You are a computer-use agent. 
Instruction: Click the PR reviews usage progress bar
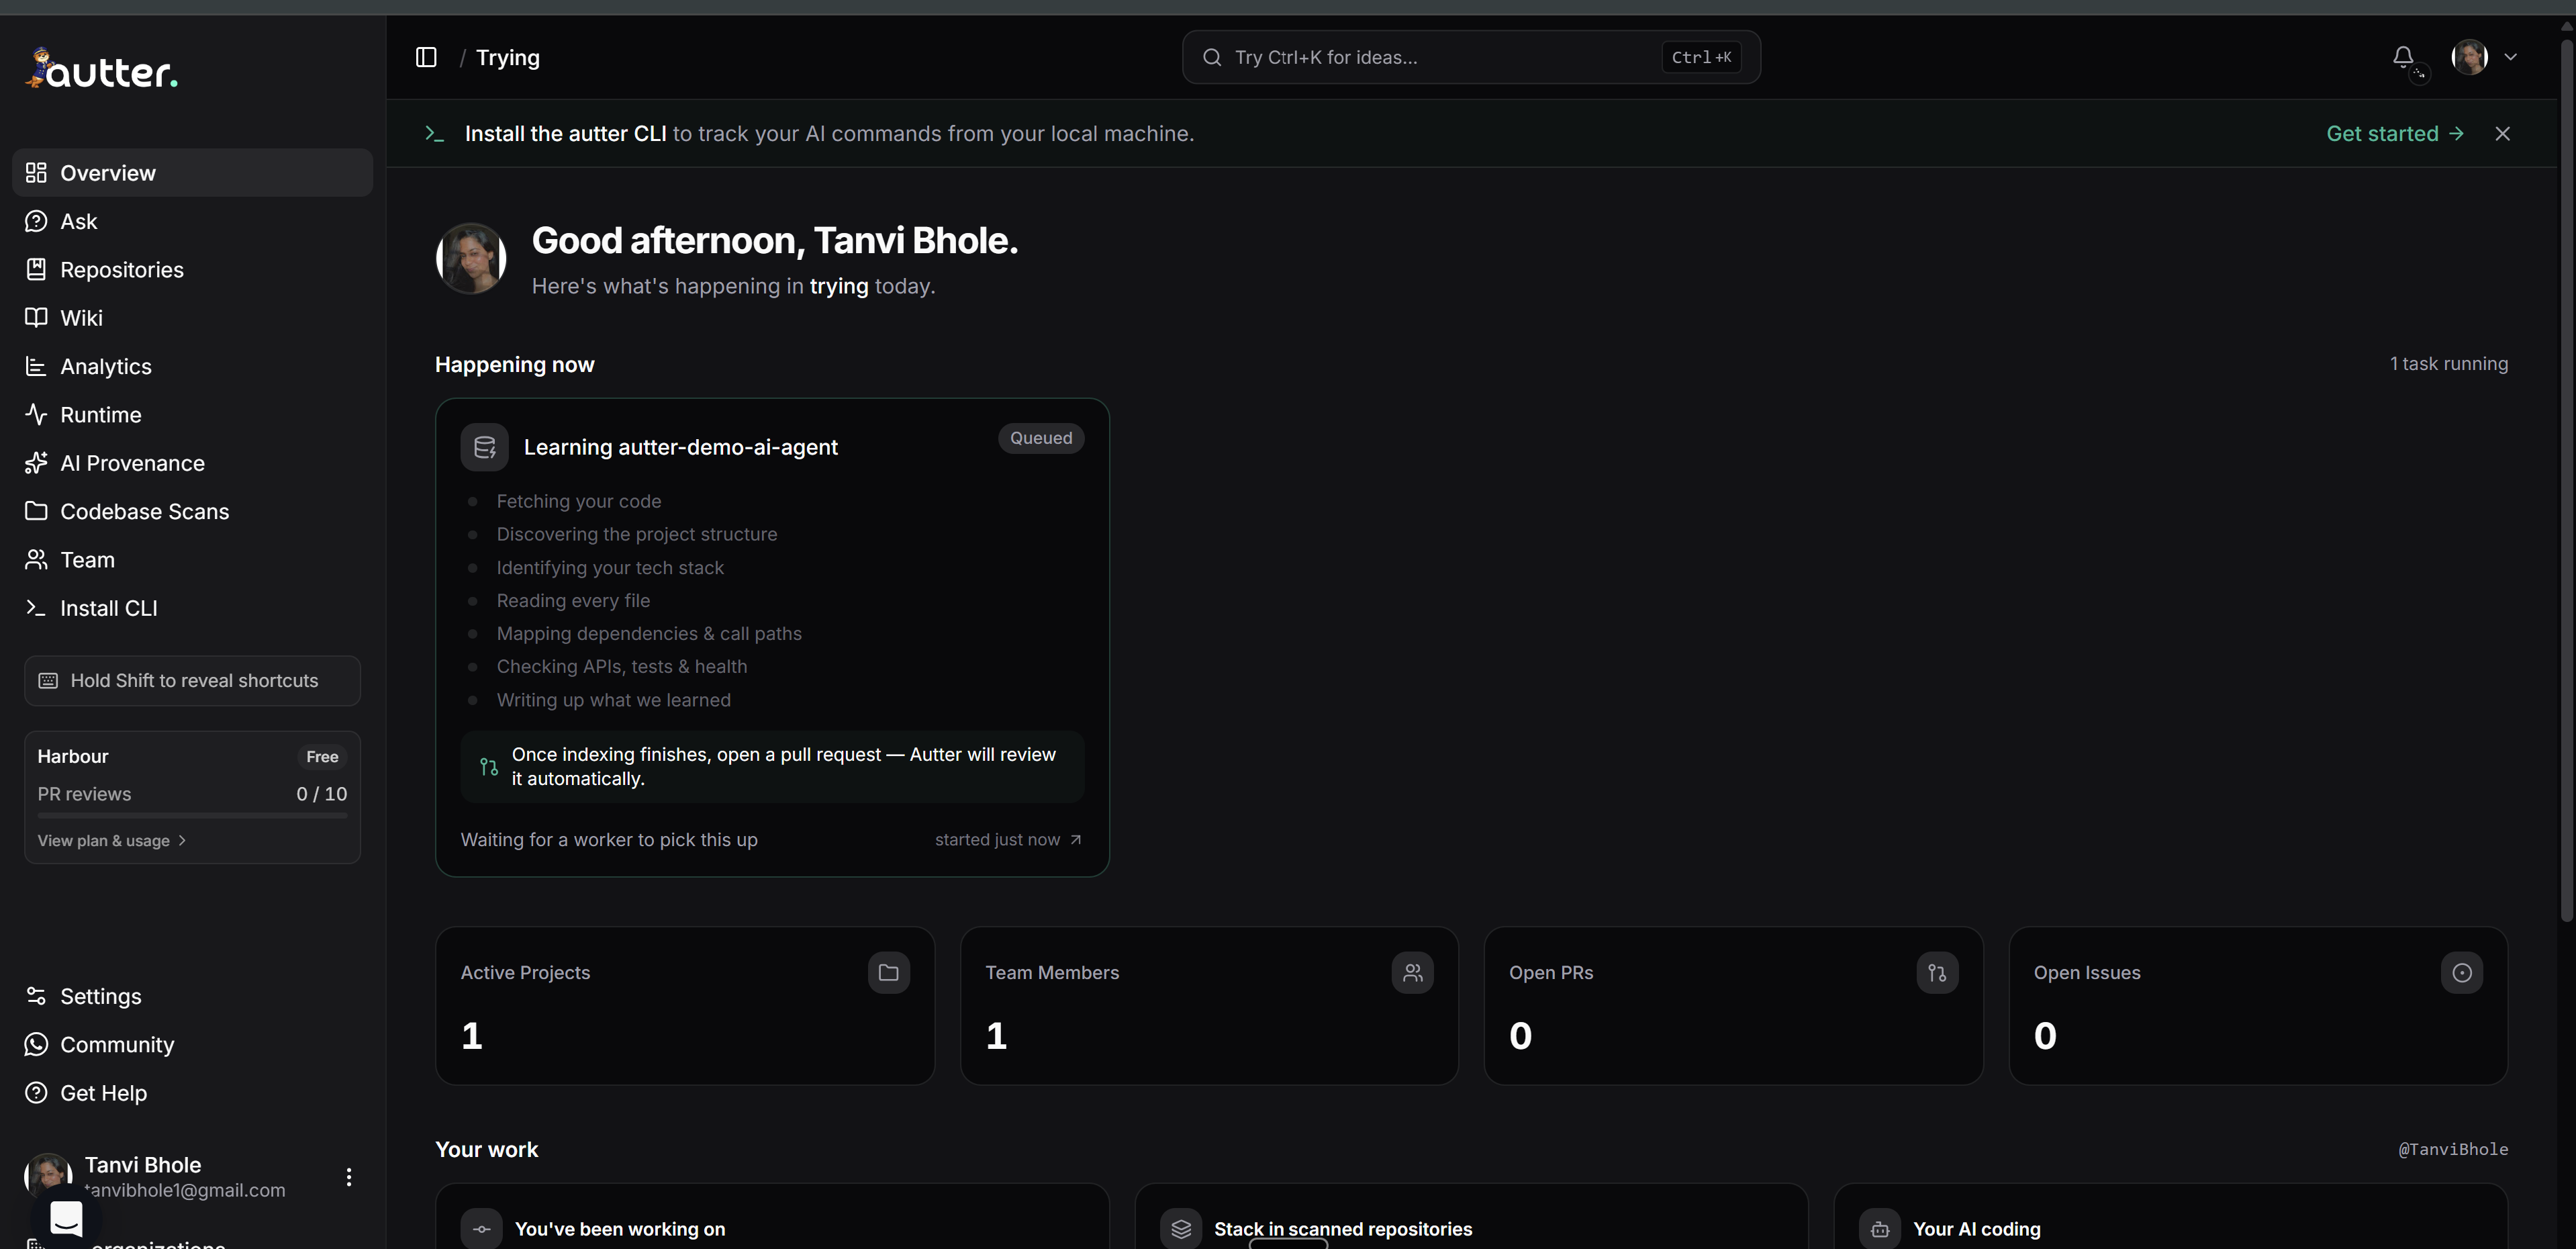click(x=192, y=816)
